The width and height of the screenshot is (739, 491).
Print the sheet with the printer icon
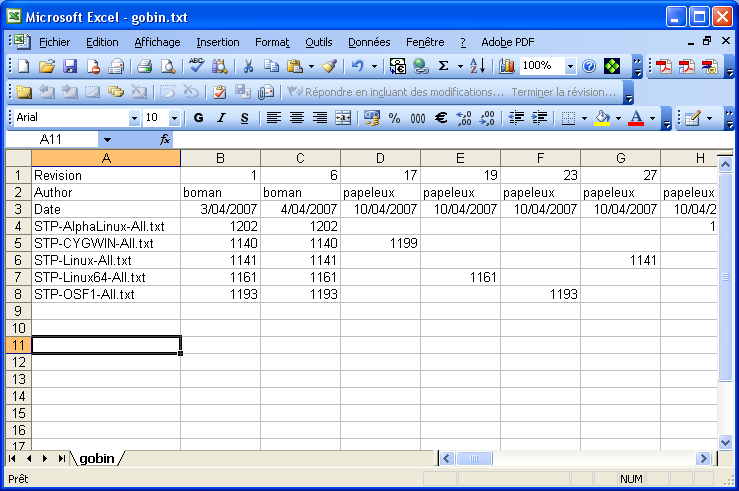(x=144, y=66)
